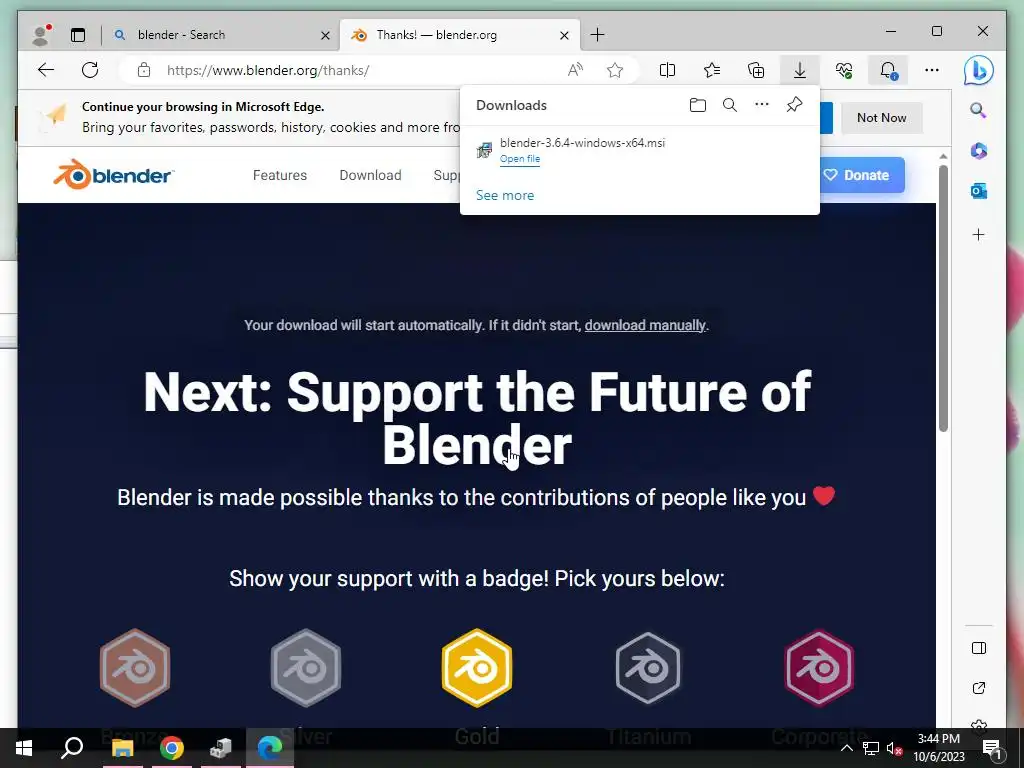Click the download manually link
Image resolution: width=1024 pixels, height=768 pixels.
pyautogui.click(x=645, y=325)
